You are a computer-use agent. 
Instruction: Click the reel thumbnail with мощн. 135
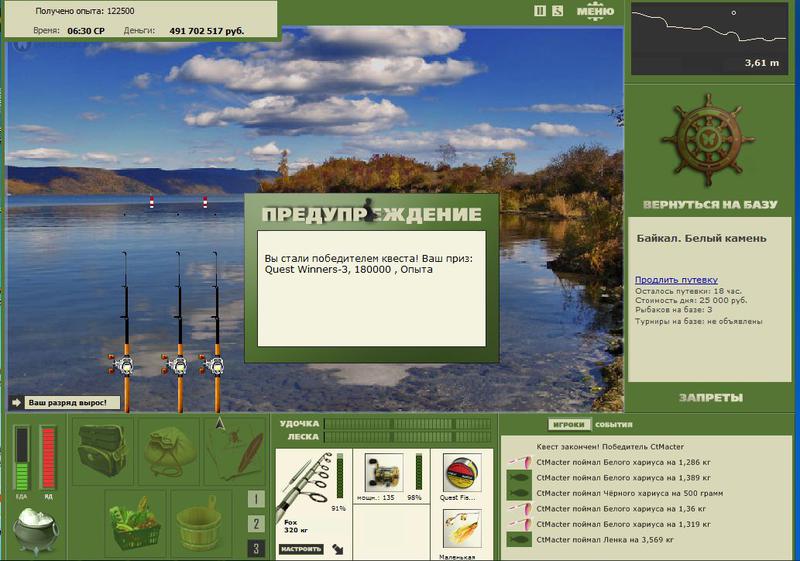(384, 472)
